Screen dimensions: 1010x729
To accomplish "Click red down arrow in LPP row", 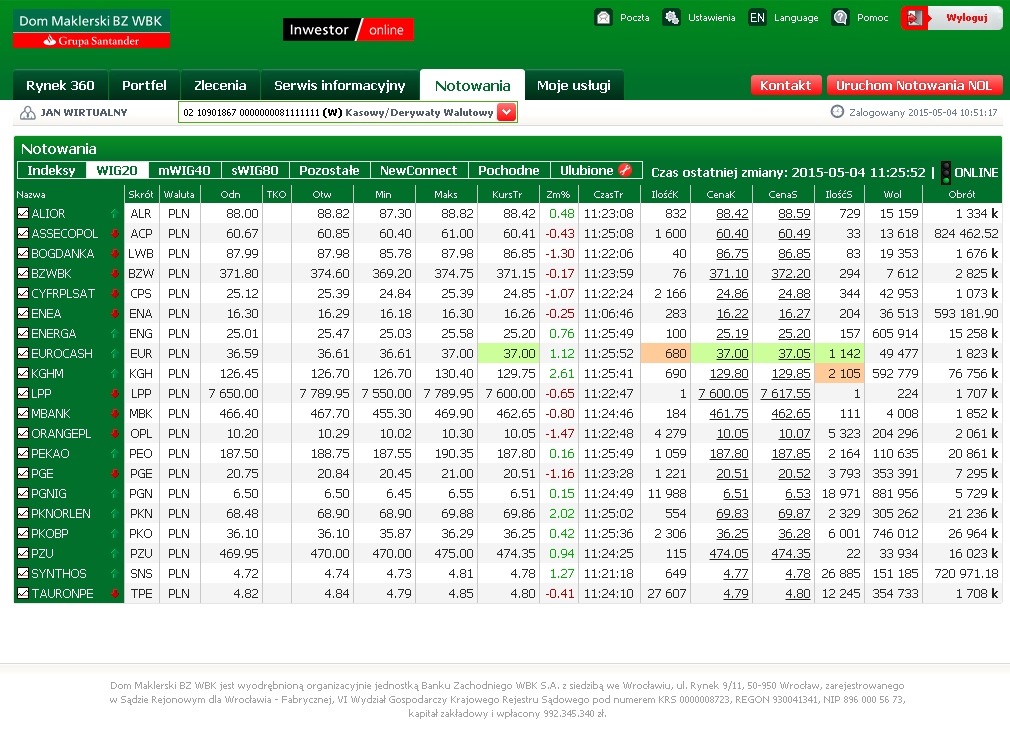I will pos(115,393).
